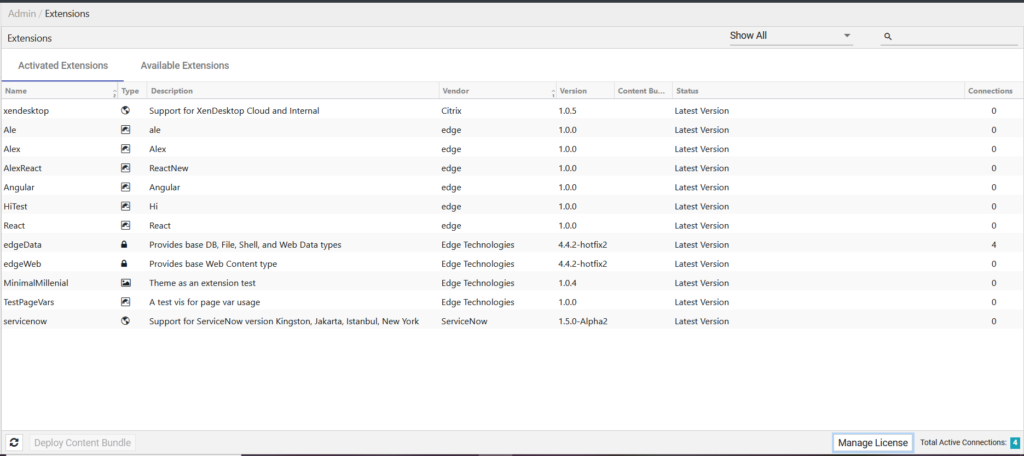
Task: Click 'Theme as an extension test' description
Action: coord(202,283)
